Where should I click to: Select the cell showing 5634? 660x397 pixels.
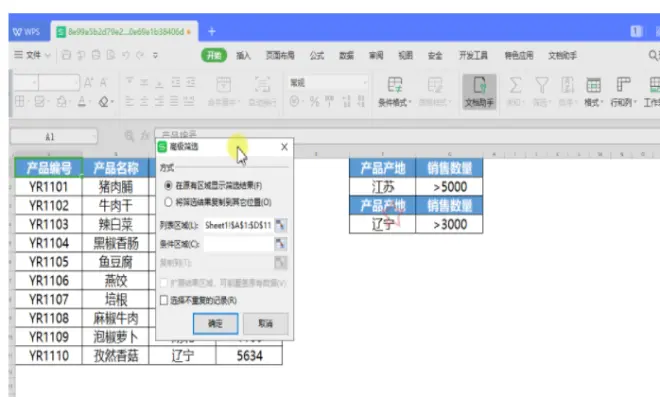click(249, 356)
